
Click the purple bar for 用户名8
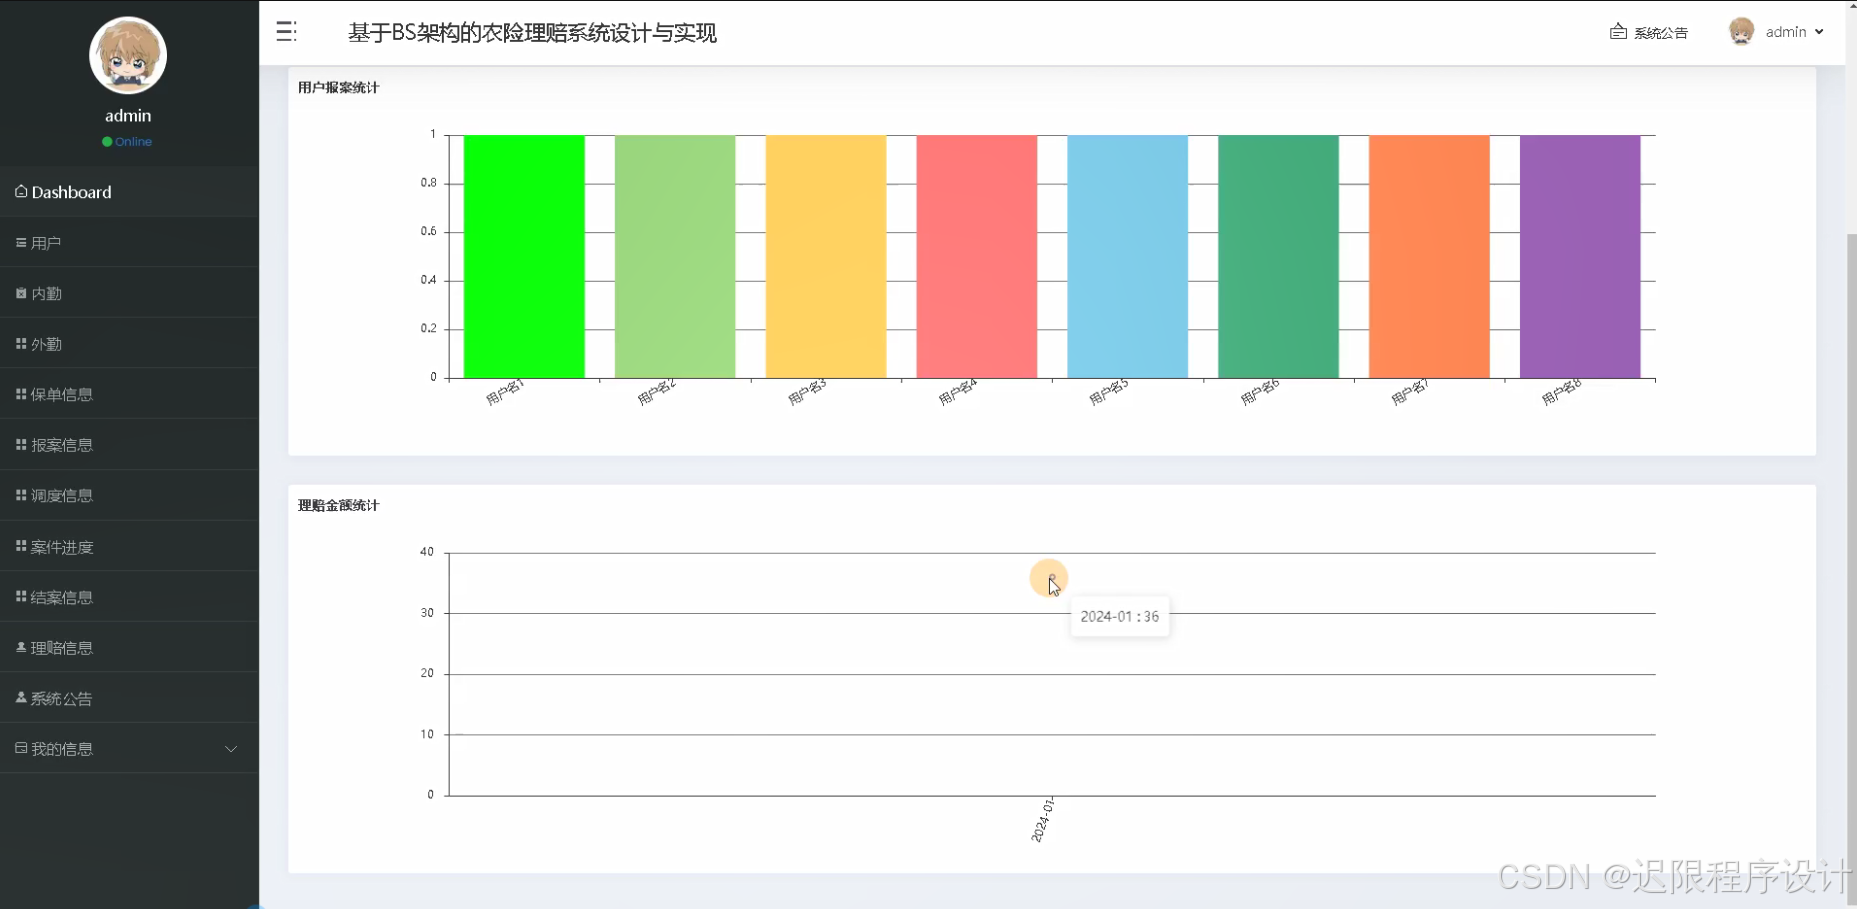[1580, 257]
